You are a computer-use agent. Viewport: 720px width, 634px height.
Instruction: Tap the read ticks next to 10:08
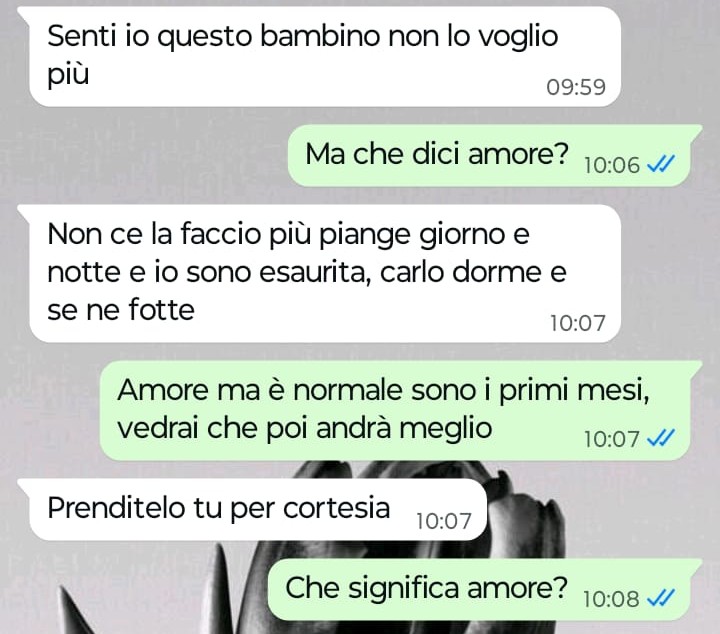660,597
